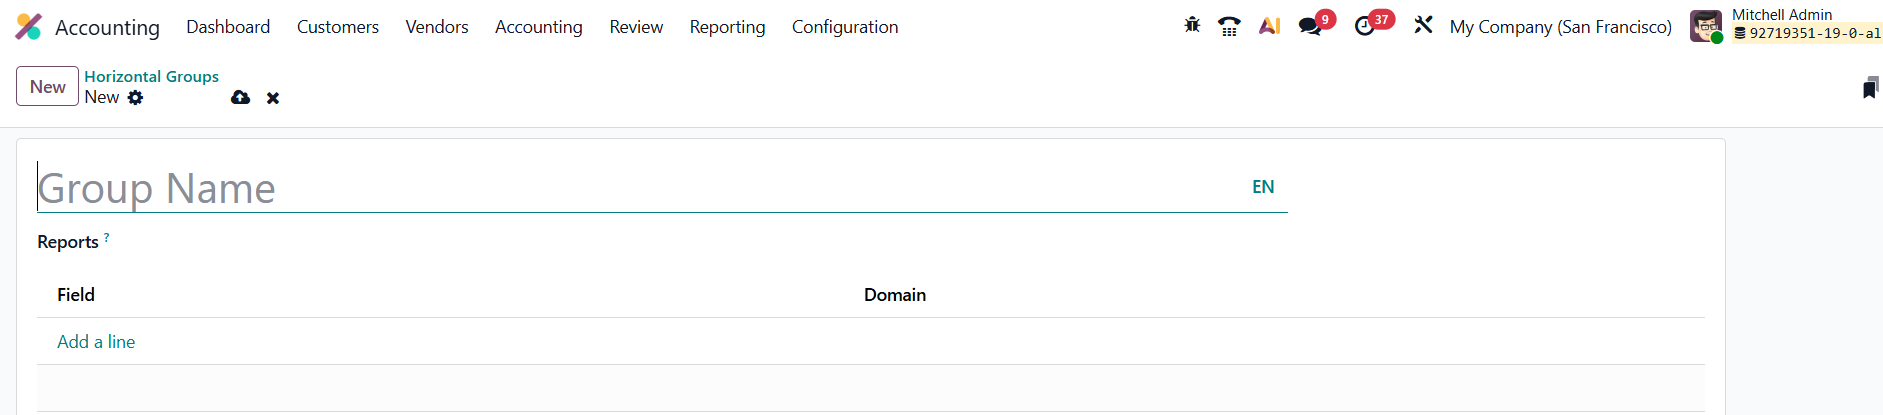This screenshot has width=1883, height=415.
Task: Click the Add a line link
Action: click(96, 342)
